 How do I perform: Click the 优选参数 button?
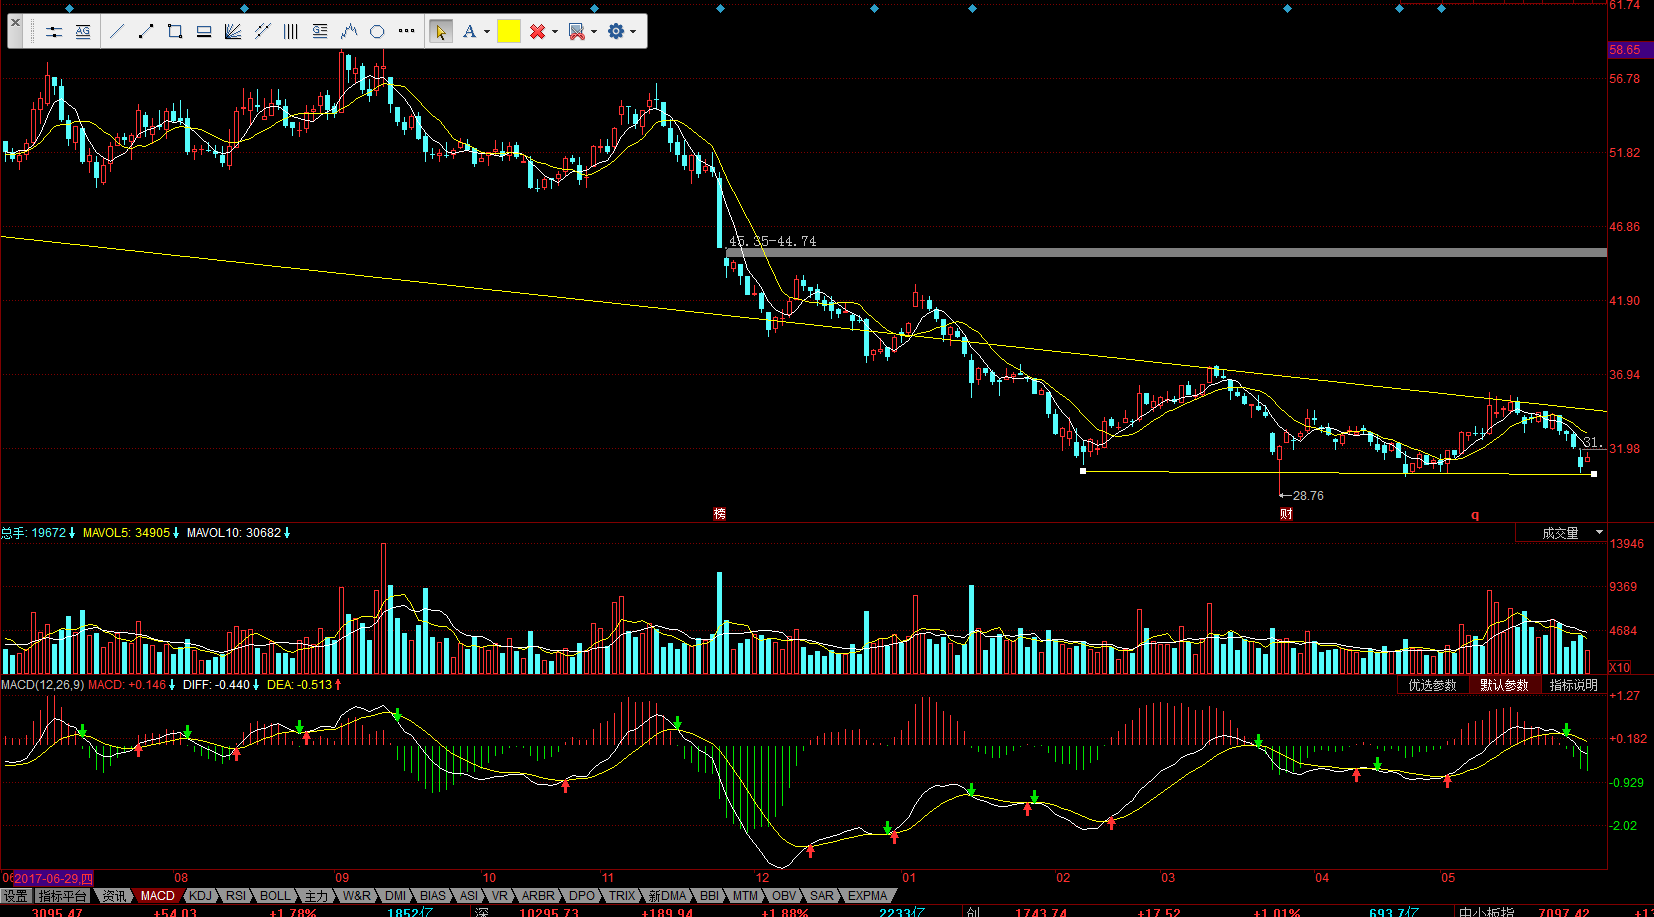point(1432,685)
